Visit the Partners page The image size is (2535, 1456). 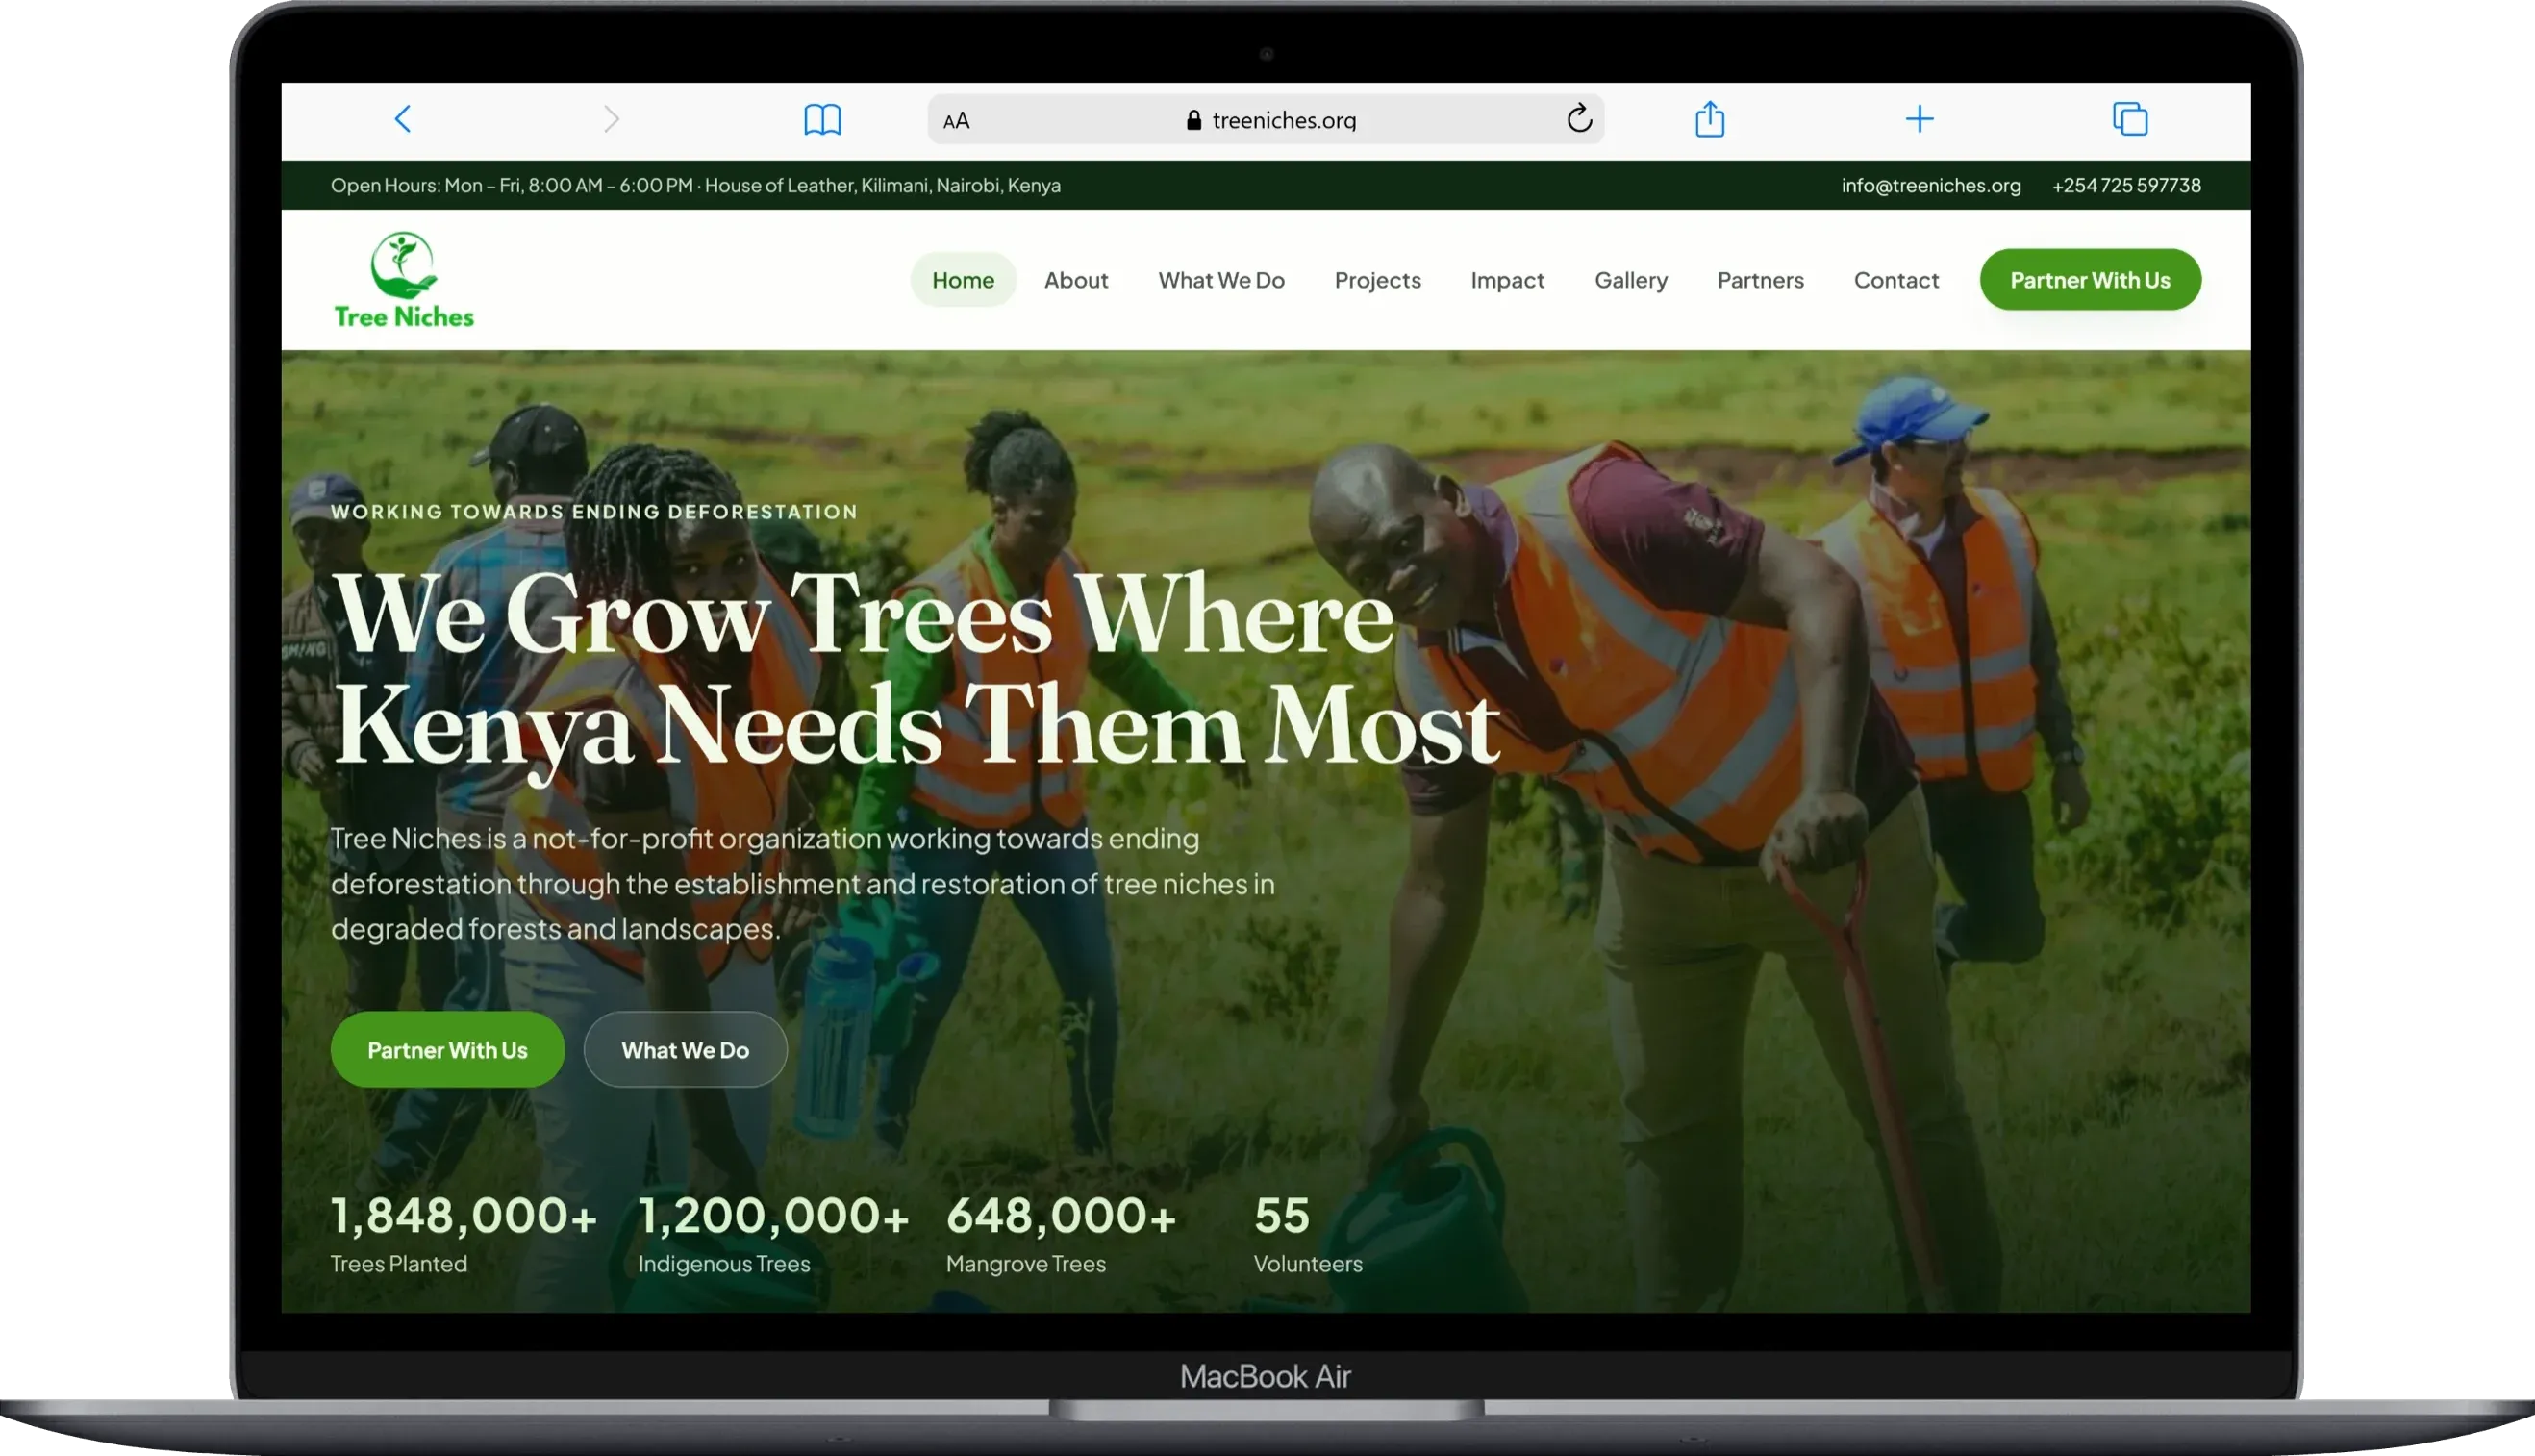(x=1760, y=280)
